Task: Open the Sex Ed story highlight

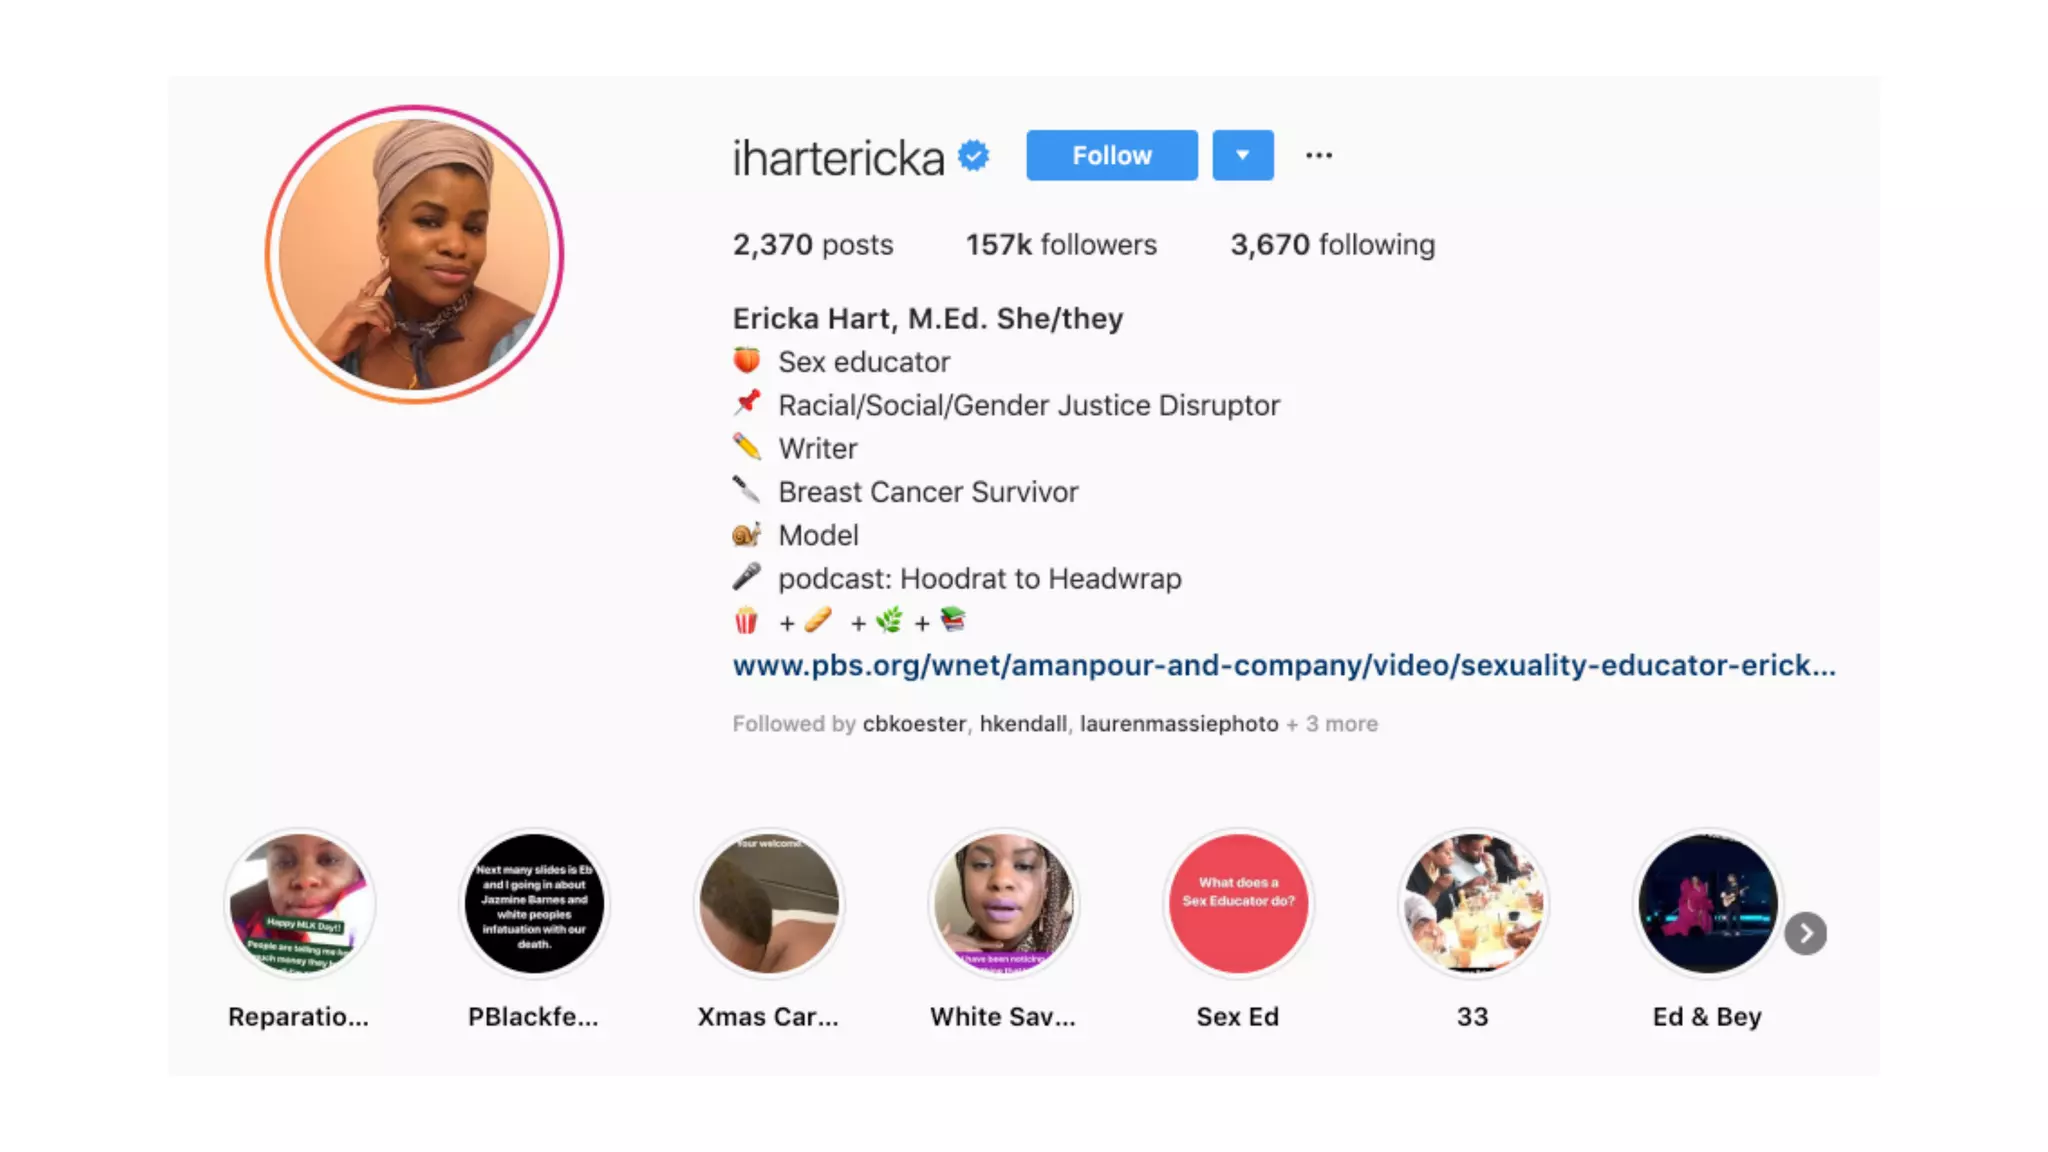Action: coord(1238,903)
